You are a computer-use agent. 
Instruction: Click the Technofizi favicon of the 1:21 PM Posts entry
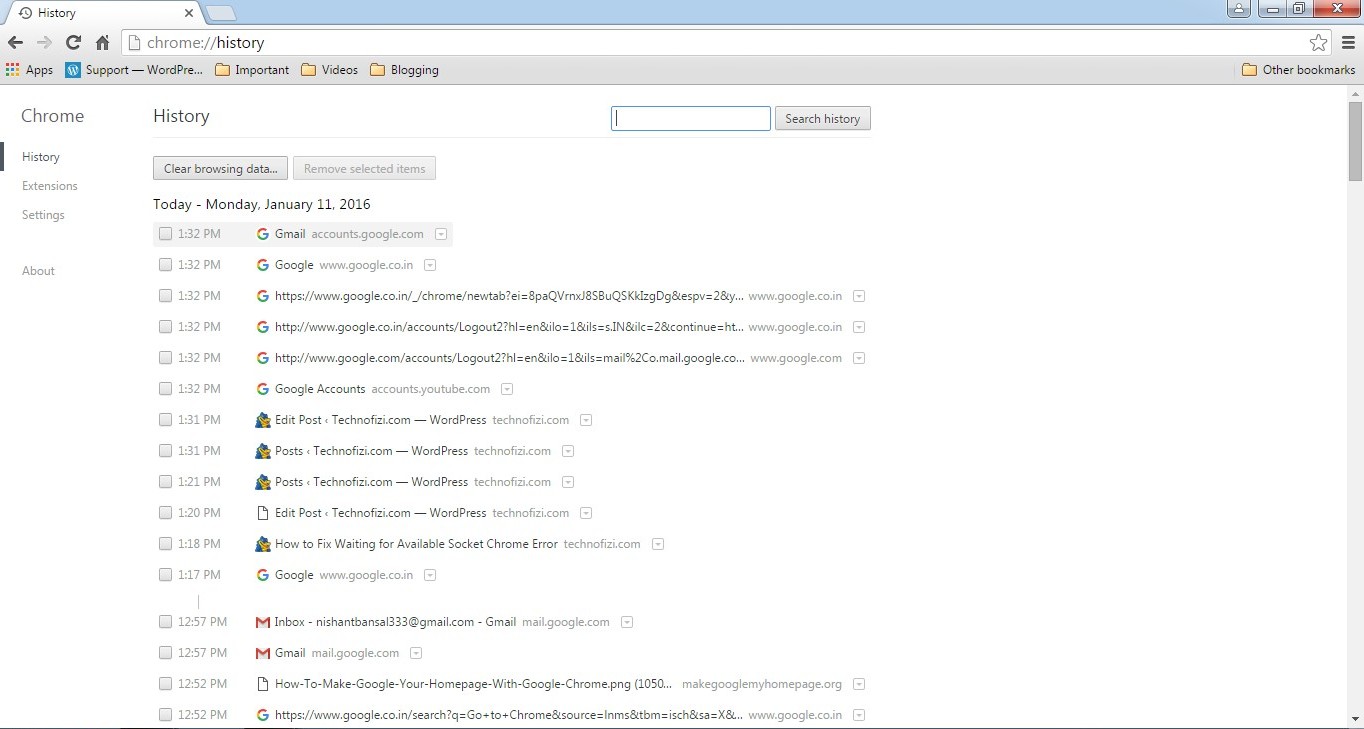[x=263, y=482]
